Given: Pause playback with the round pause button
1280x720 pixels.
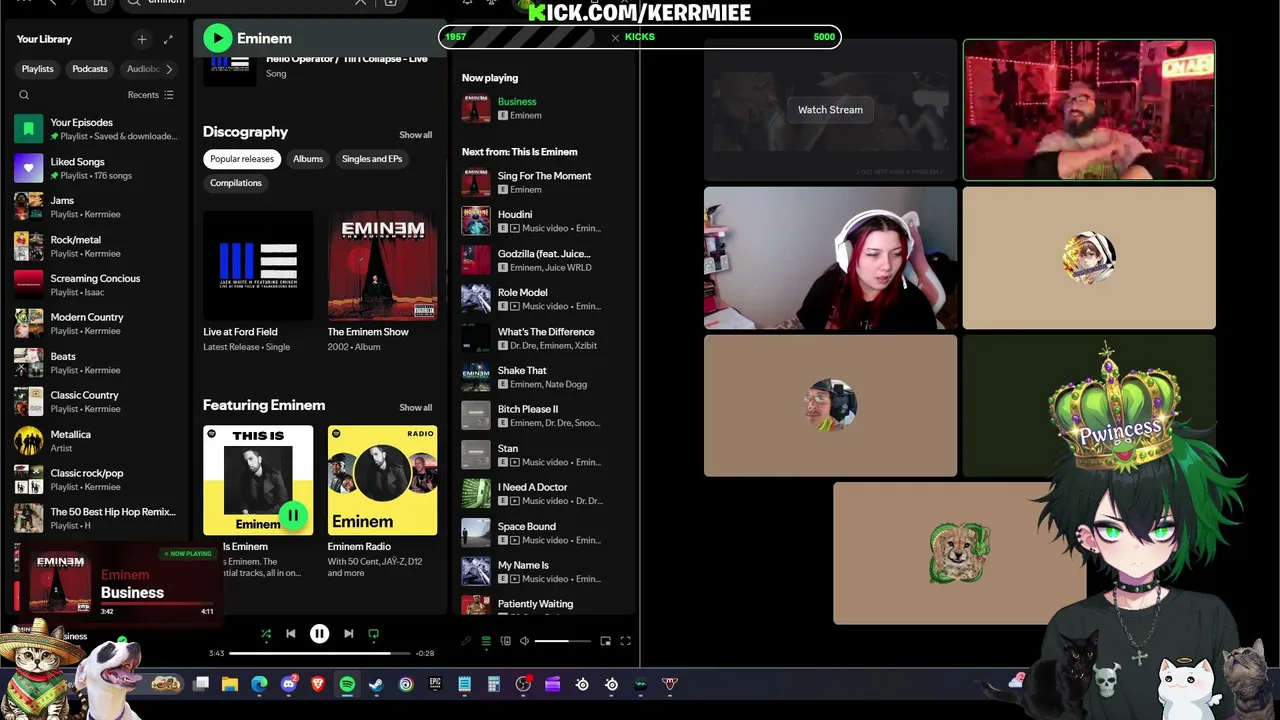Looking at the screenshot, I should point(320,634).
